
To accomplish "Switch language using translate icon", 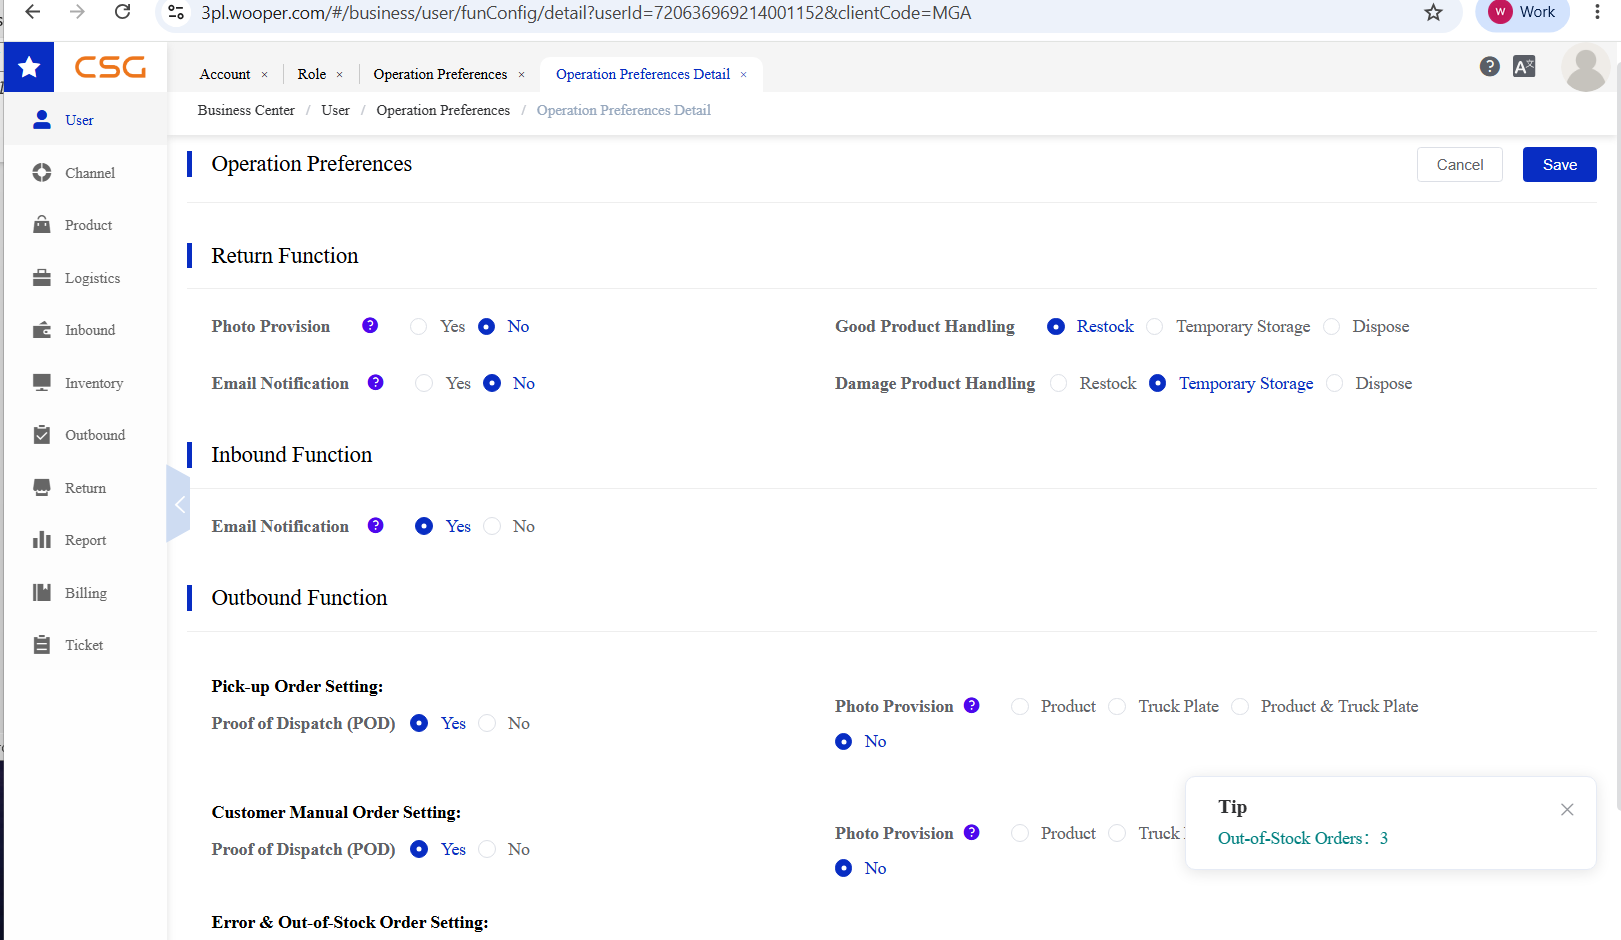I will pyautogui.click(x=1524, y=67).
